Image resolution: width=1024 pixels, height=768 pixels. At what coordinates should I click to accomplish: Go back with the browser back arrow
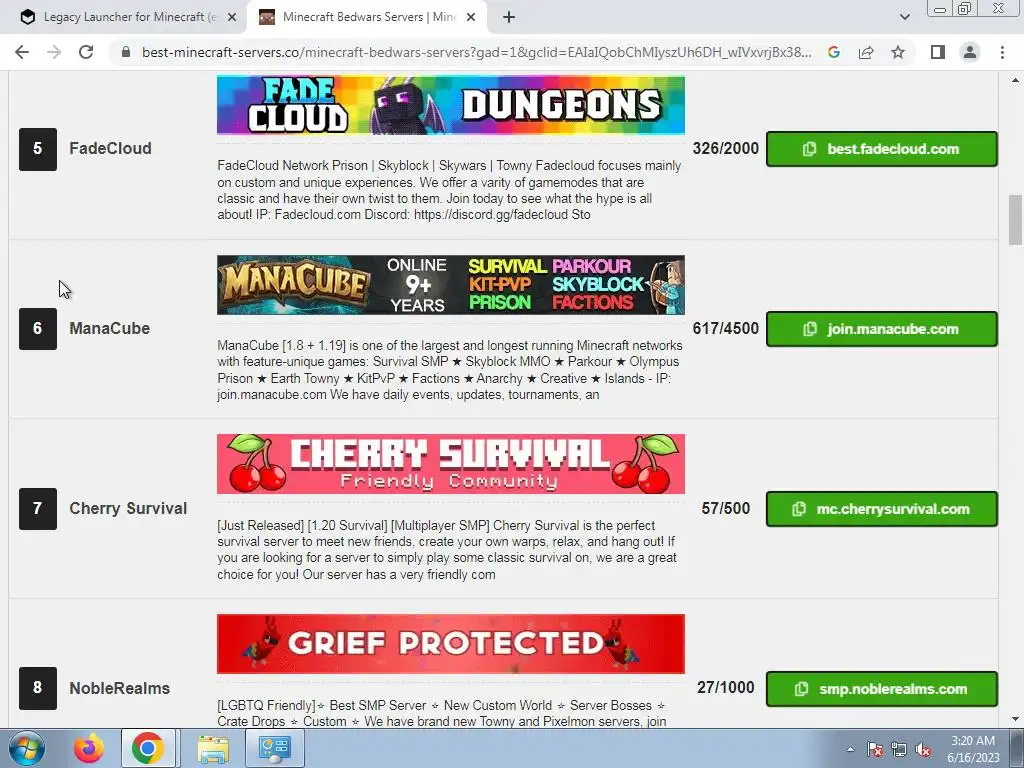22,52
